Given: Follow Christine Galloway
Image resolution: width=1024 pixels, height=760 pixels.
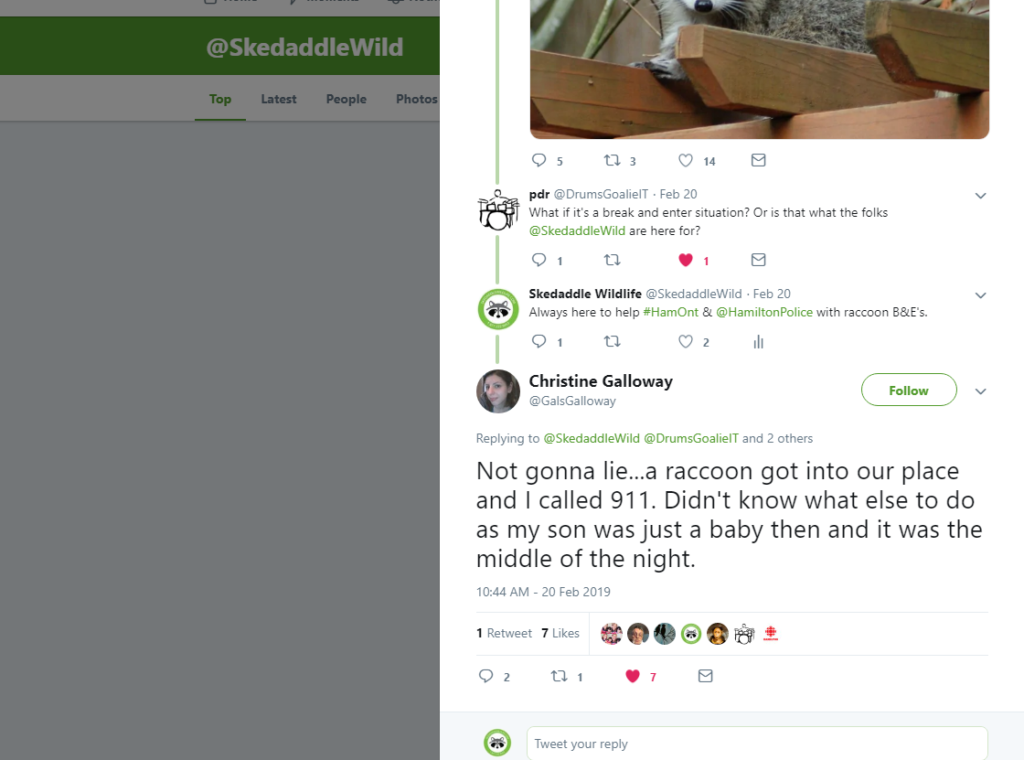Looking at the screenshot, I should coord(908,390).
